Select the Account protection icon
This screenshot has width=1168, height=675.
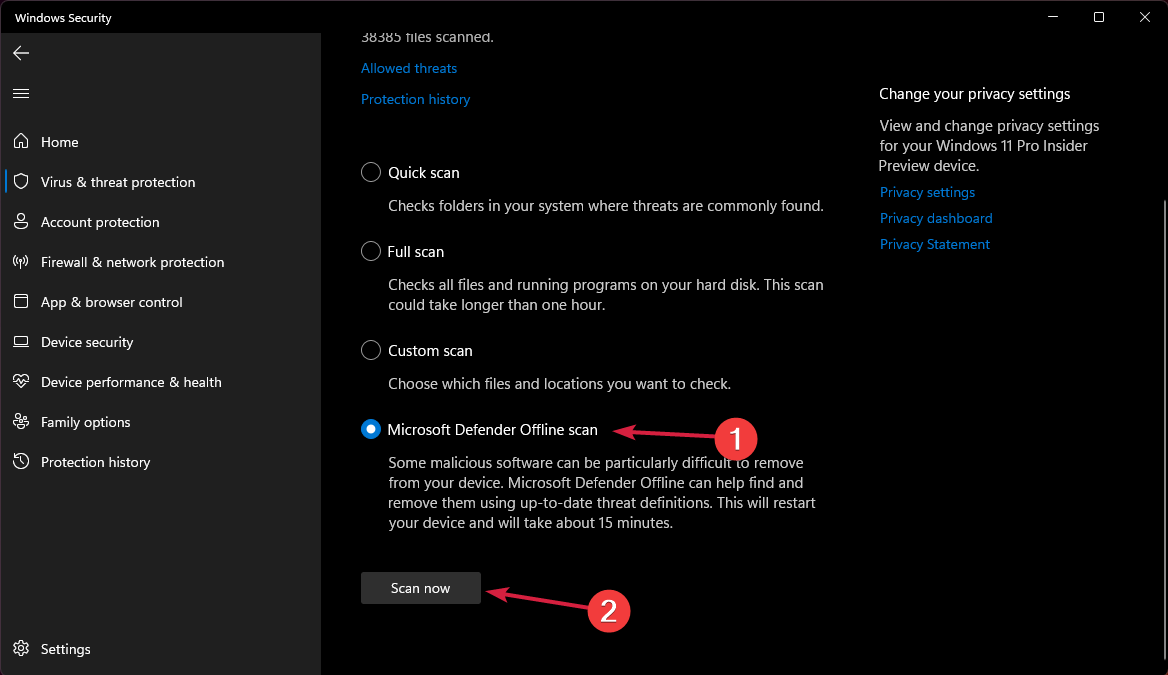click(21, 222)
